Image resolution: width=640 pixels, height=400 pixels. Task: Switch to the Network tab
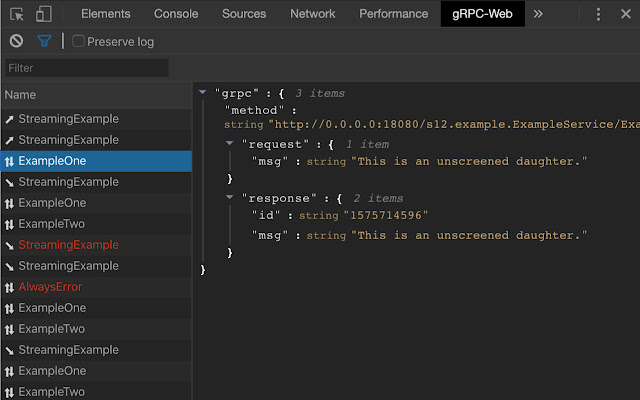(312, 14)
